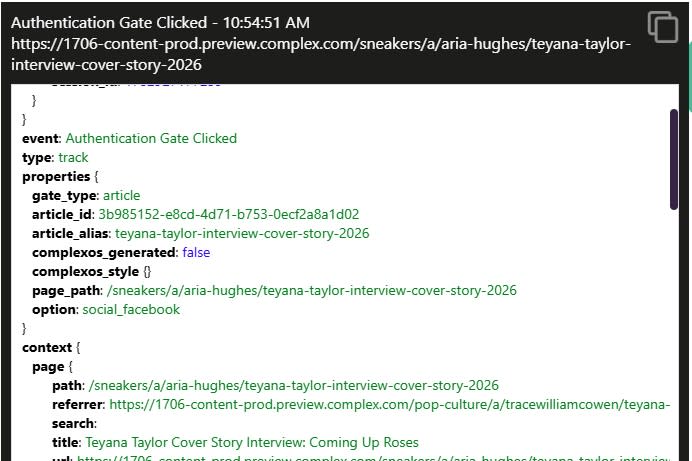Image resolution: width=692 pixels, height=461 pixels.
Task: Click the complexos_generated key label
Action: click(x=104, y=252)
